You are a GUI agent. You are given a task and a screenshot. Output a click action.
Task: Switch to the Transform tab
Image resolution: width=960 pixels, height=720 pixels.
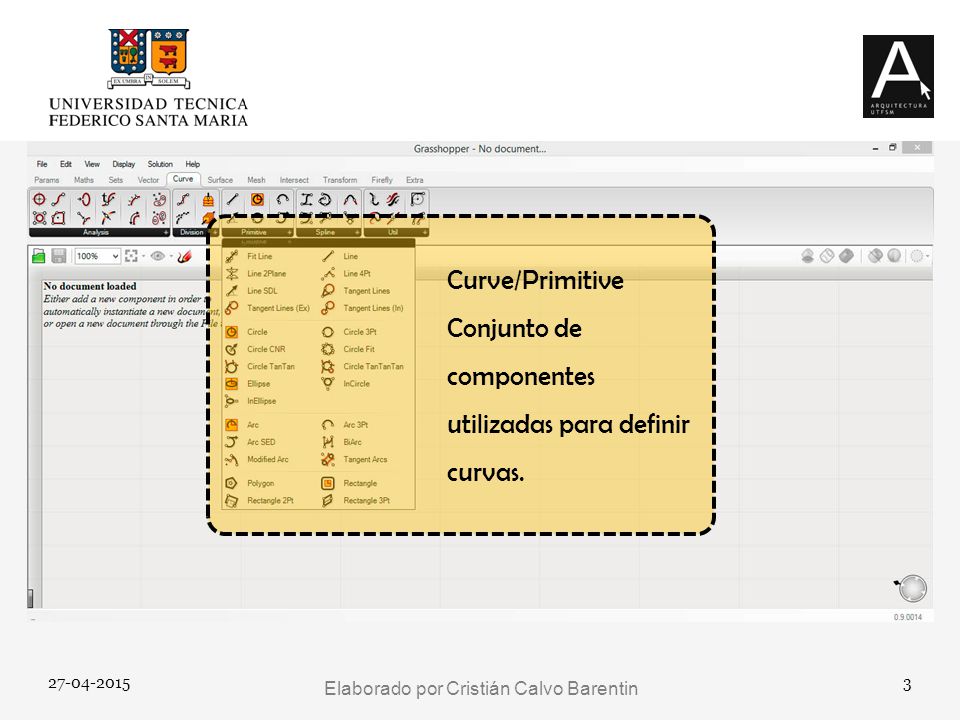coord(340,180)
